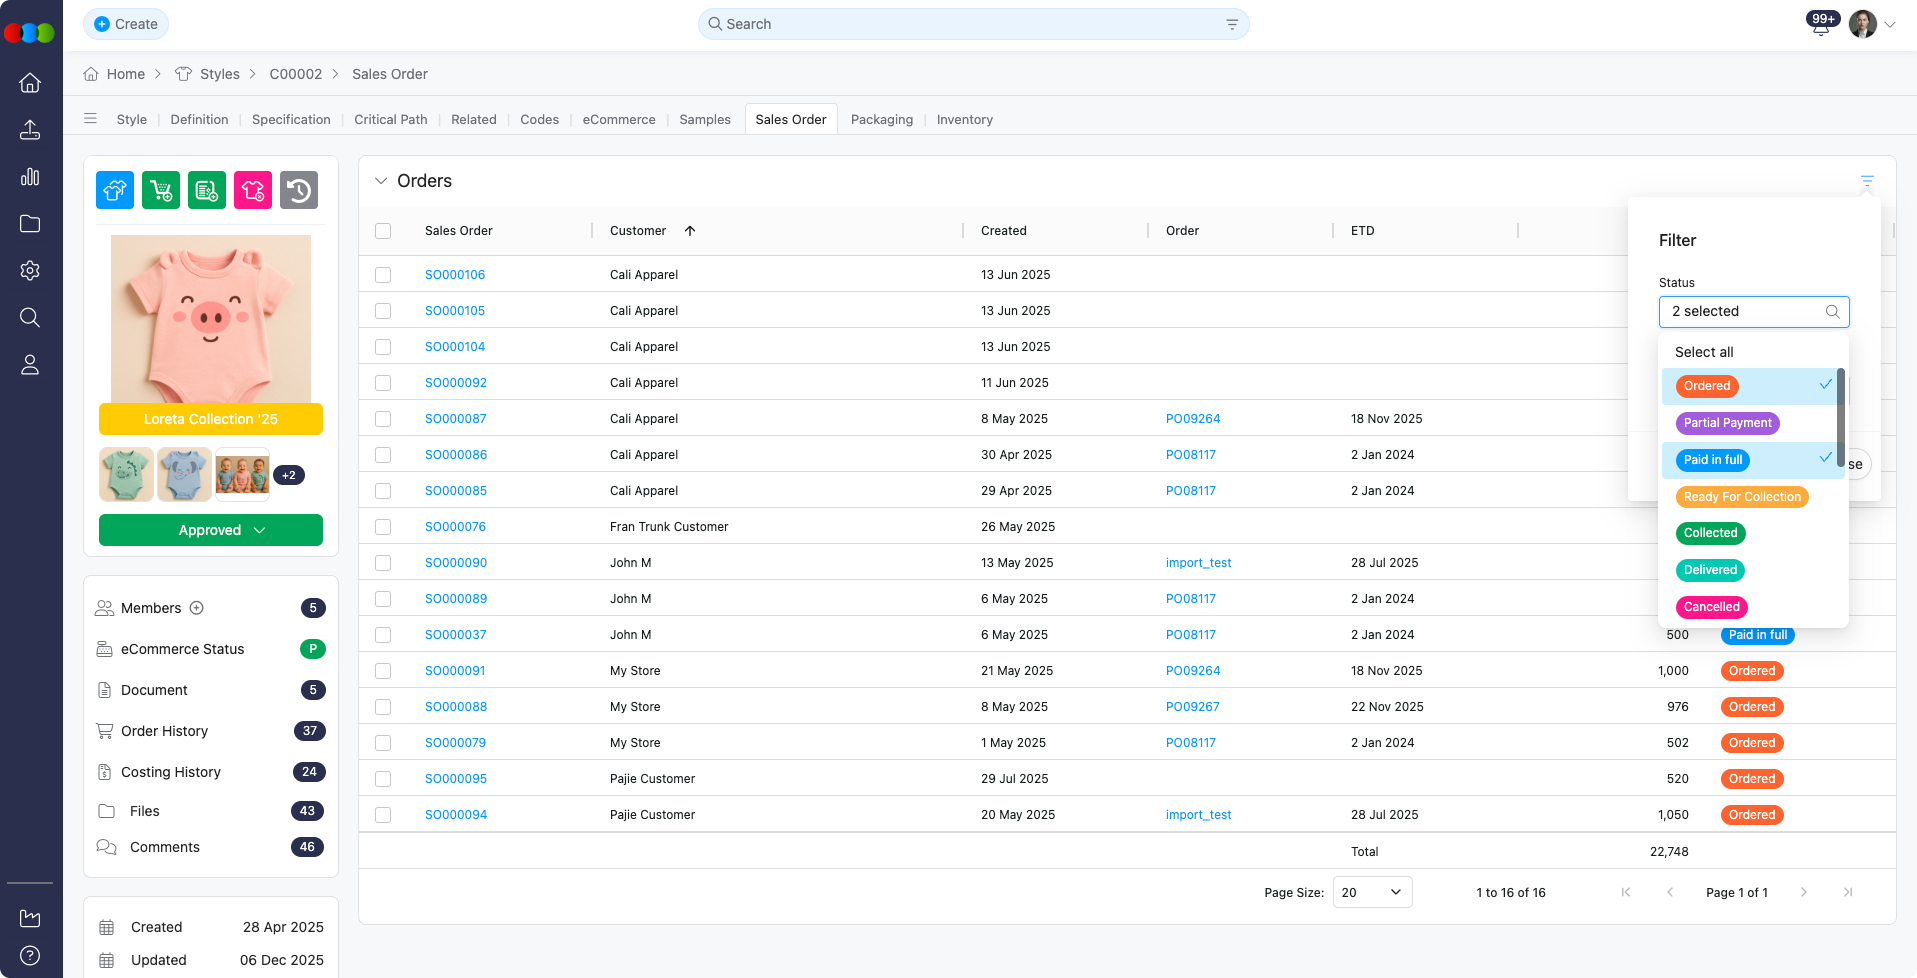Switch to the Critical Path tab
This screenshot has height=978, width=1917.
[x=390, y=119]
